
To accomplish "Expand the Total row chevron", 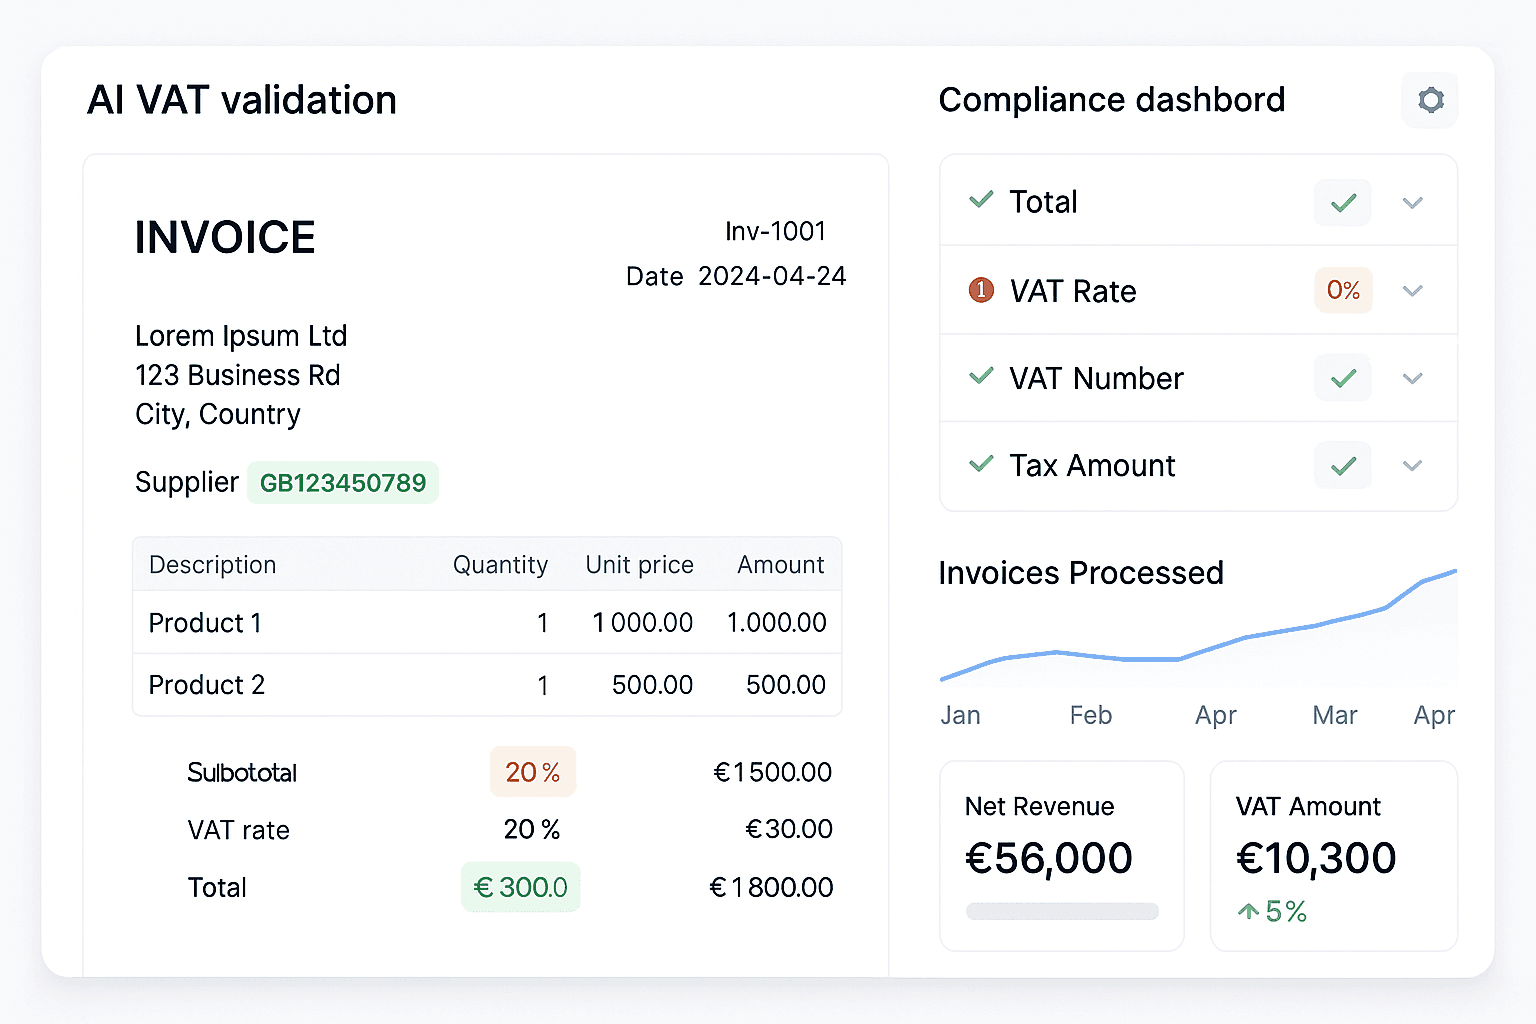I will point(1412,203).
